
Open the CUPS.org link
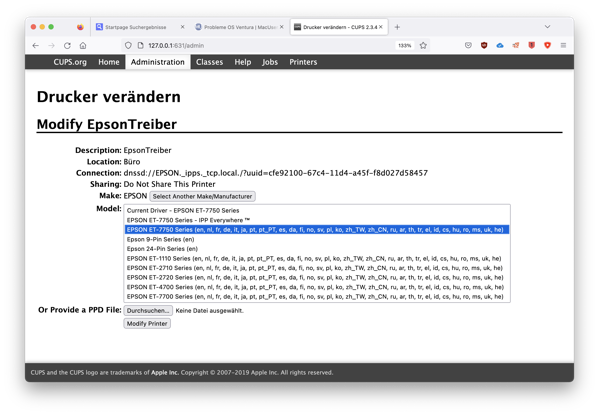click(x=70, y=62)
